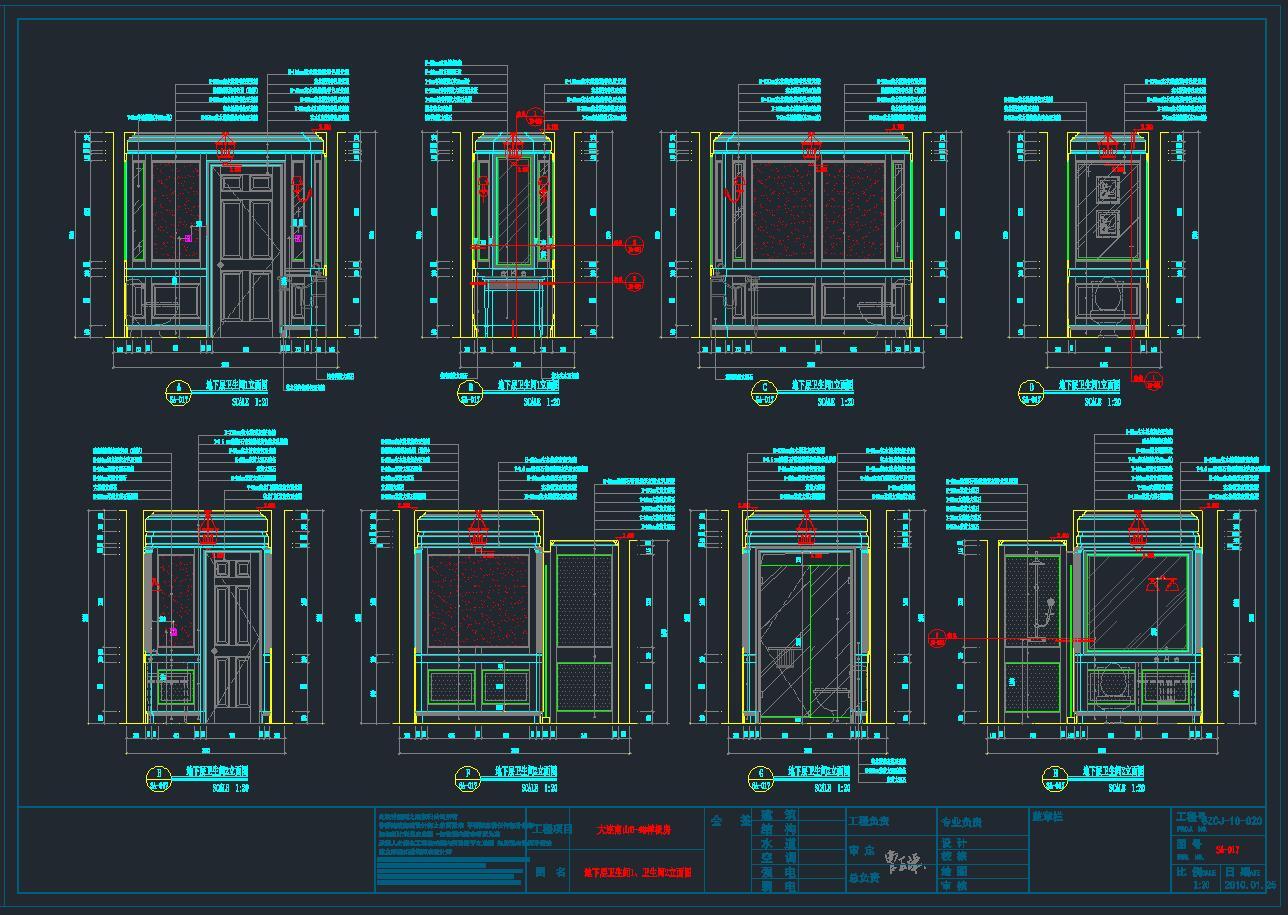
Task: Select the red chandelier symbol in elevation G
Action: [806, 528]
